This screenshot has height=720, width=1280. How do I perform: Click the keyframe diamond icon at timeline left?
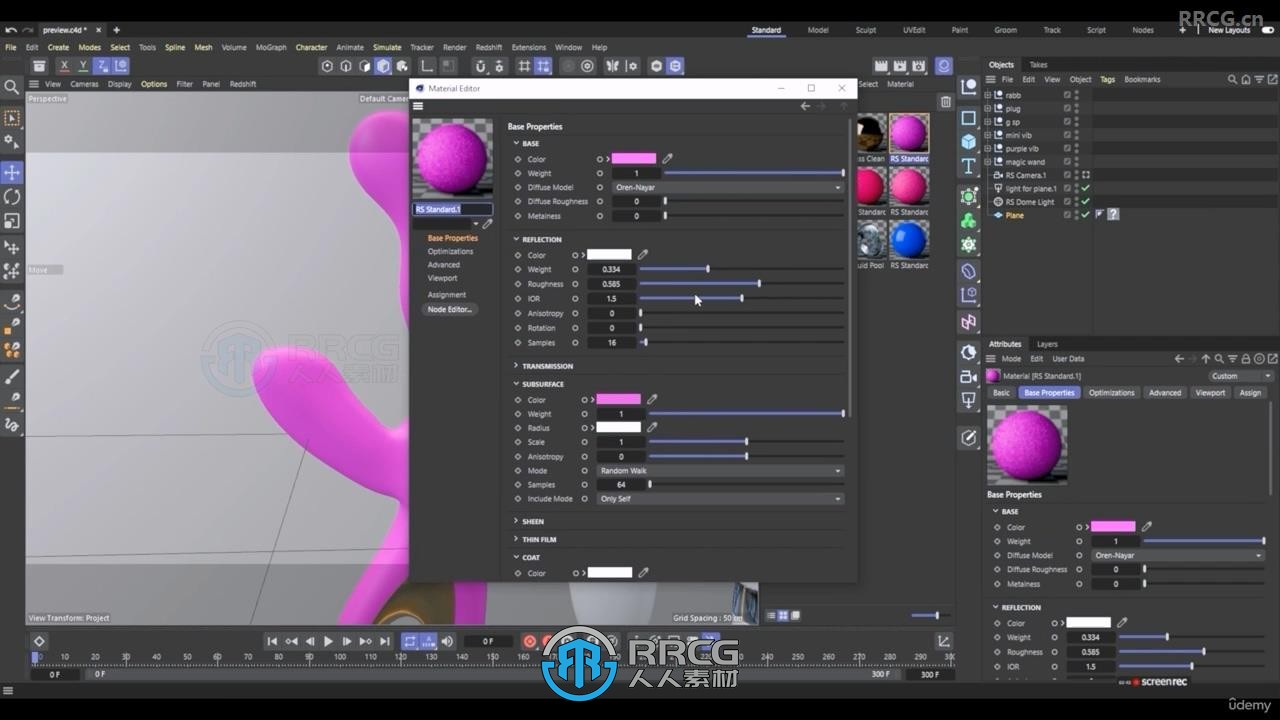tap(39, 641)
